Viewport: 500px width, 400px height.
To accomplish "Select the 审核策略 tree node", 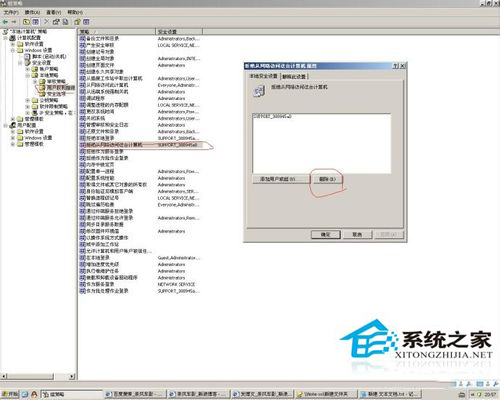I will [56, 81].
